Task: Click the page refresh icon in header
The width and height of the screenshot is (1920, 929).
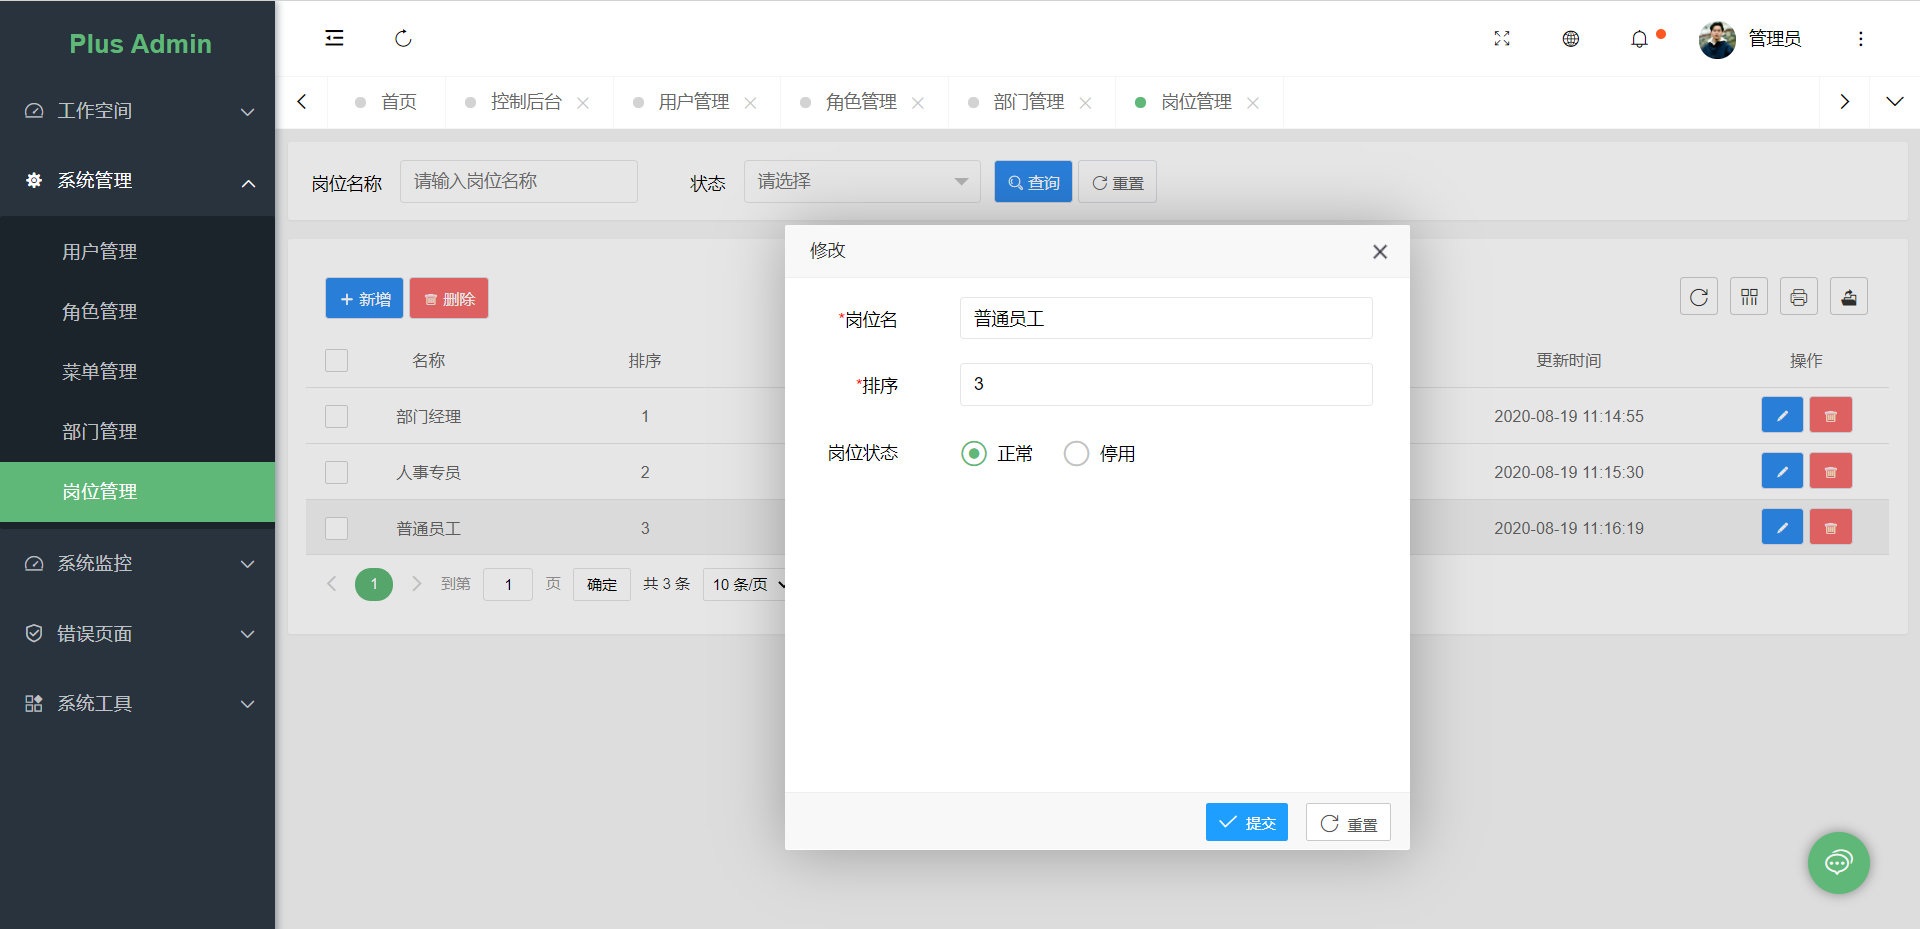Action: pos(403,38)
